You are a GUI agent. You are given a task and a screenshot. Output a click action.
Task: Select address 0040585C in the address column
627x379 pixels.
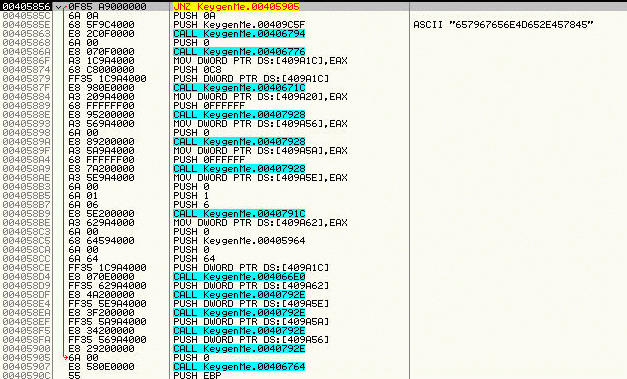[26, 16]
